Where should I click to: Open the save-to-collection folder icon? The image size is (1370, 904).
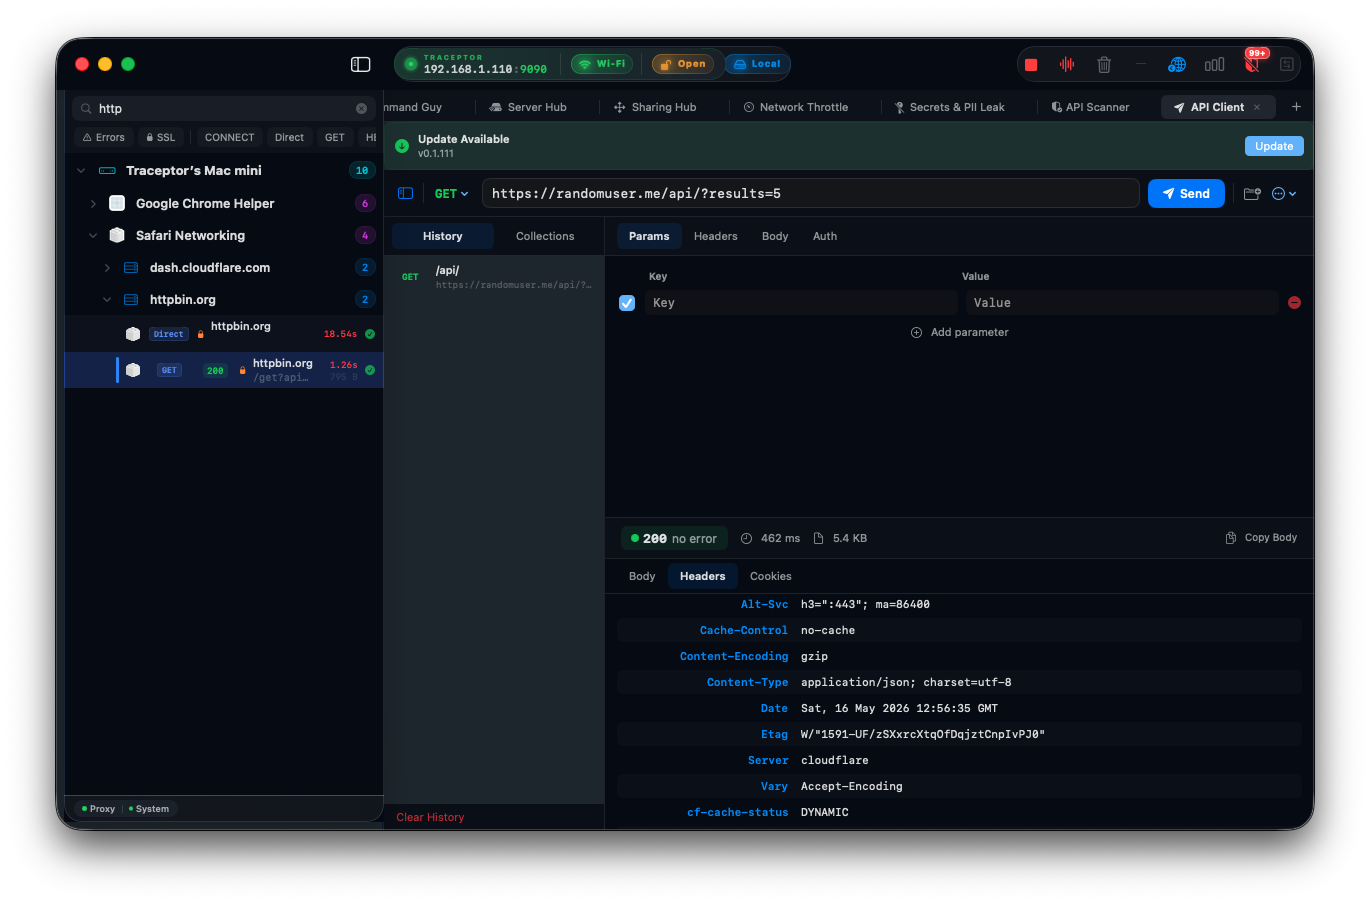coord(1251,193)
